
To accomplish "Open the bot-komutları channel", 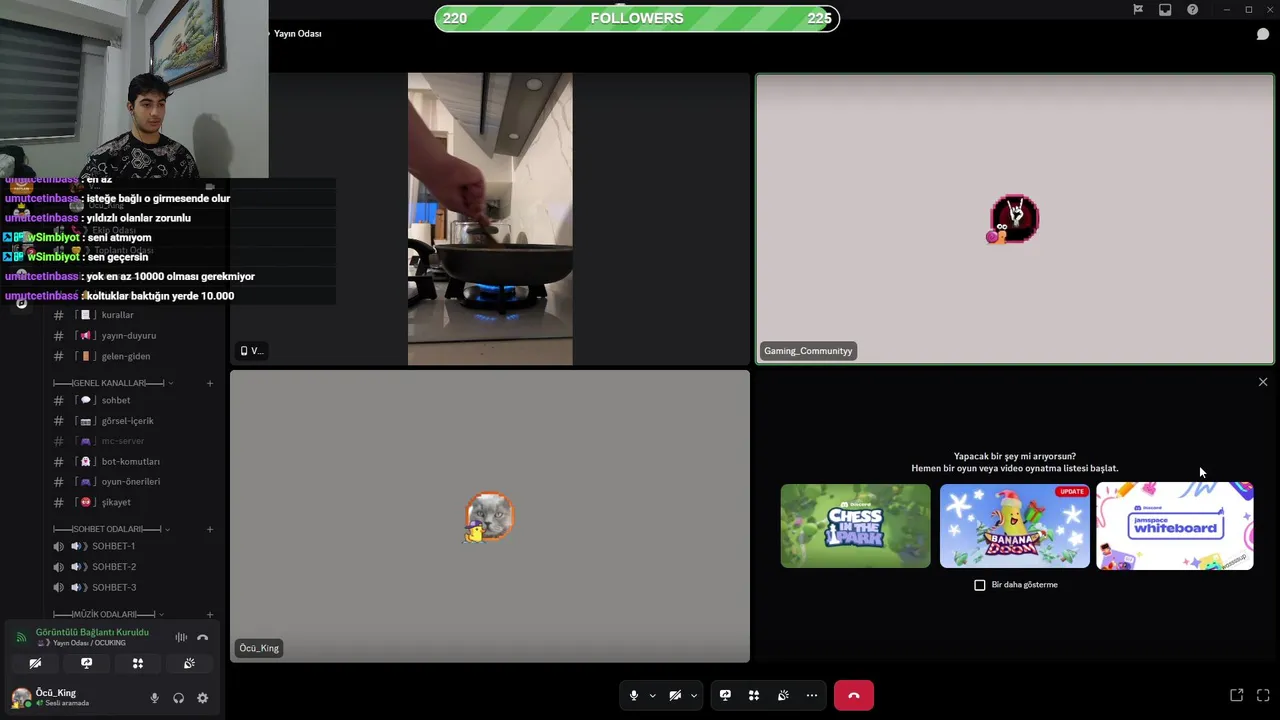I will pyautogui.click(x=132, y=461).
